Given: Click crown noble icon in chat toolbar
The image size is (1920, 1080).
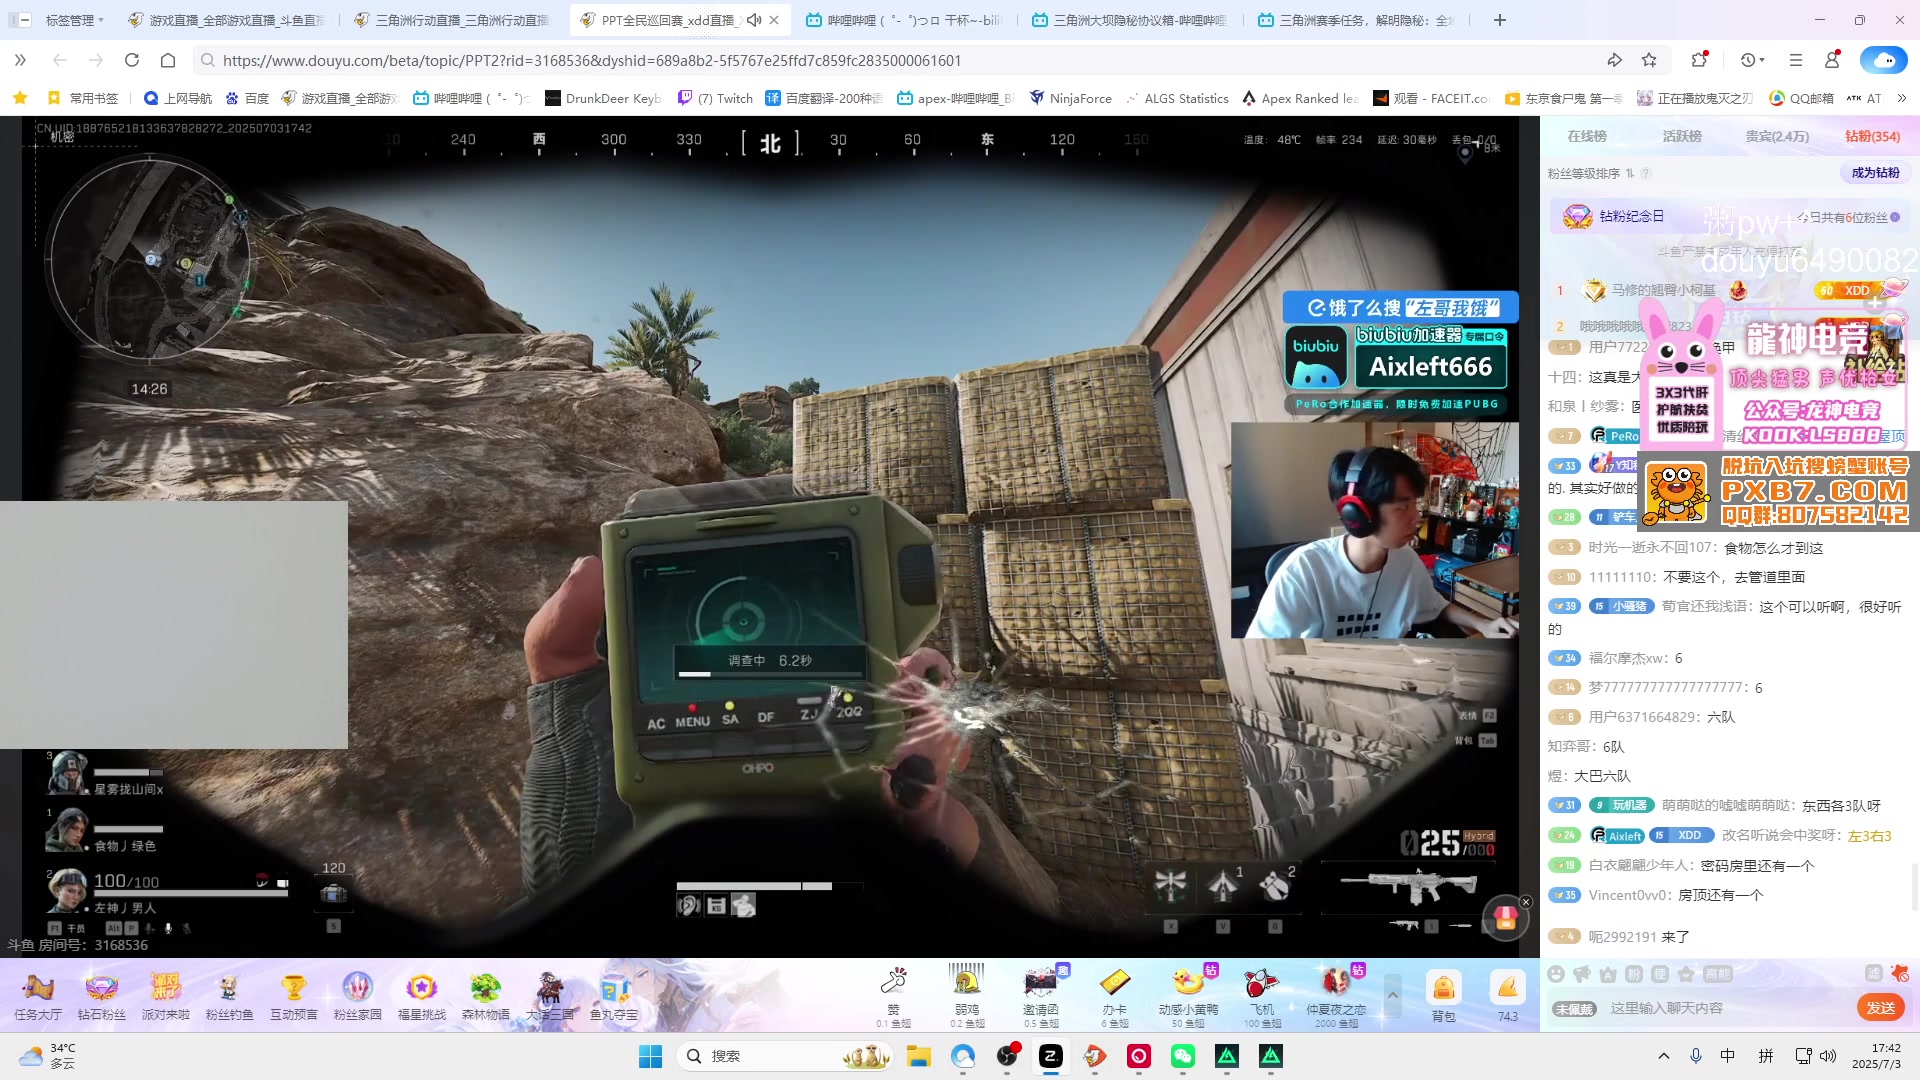Looking at the screenshot, I should [x=1608, y=974].
